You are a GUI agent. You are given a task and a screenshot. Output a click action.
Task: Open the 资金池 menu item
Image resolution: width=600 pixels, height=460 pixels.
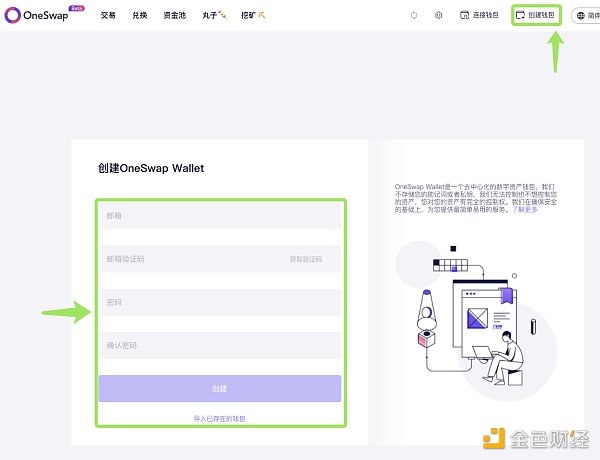(174, 15)
